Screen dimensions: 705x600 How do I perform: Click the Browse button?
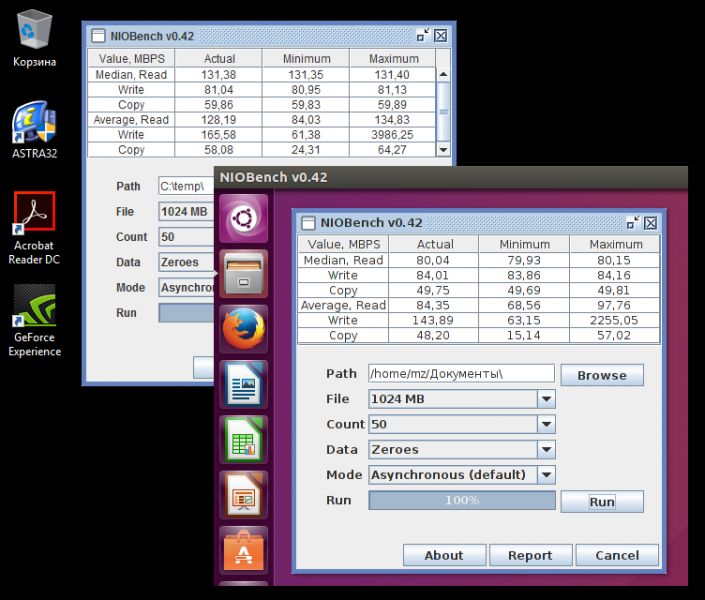tap(602, 375)
